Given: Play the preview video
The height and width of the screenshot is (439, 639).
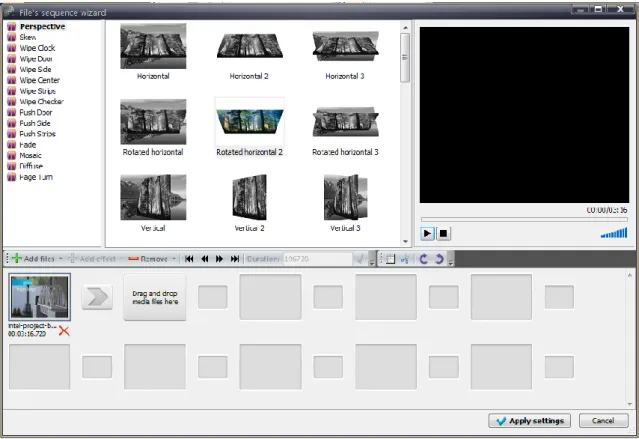Looking at the screenshot, I should tap(427, 234).
